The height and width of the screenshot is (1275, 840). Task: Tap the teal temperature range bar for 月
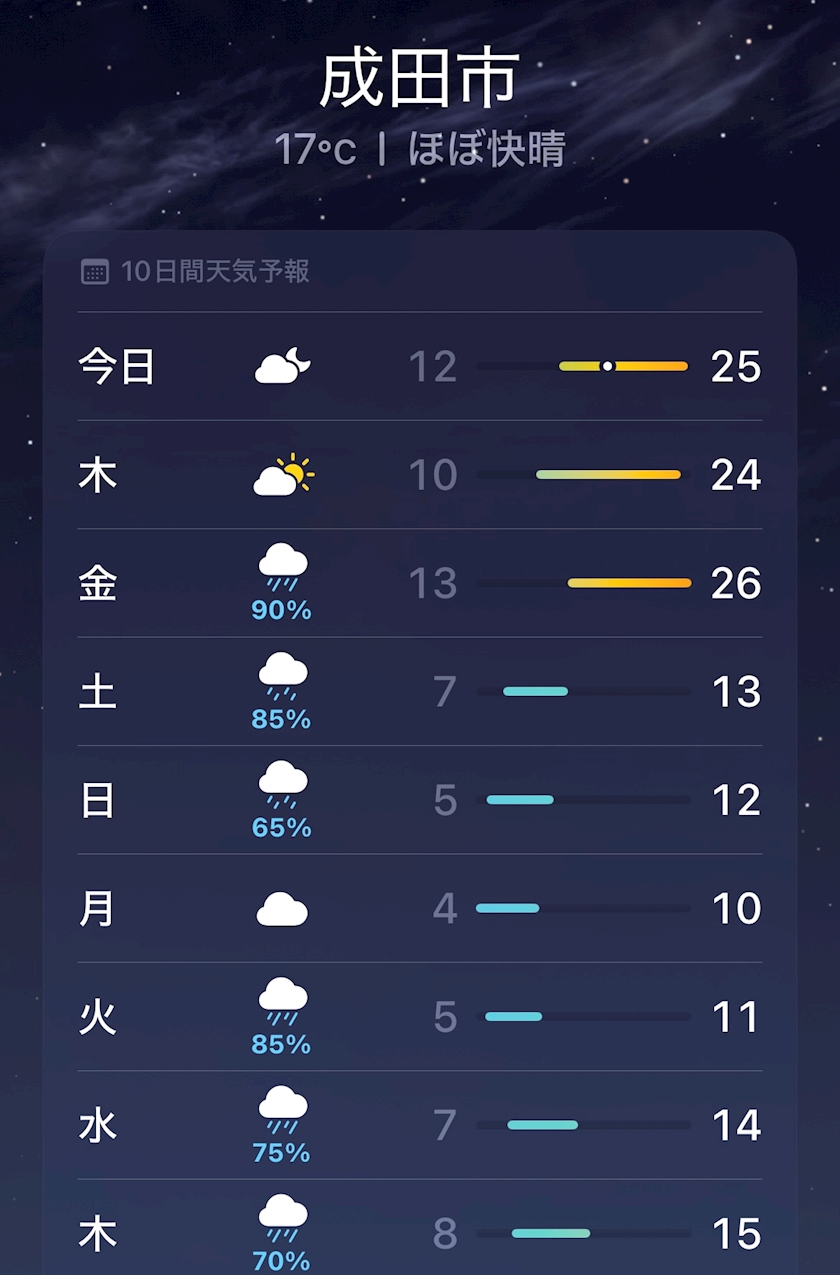(508, 908)
